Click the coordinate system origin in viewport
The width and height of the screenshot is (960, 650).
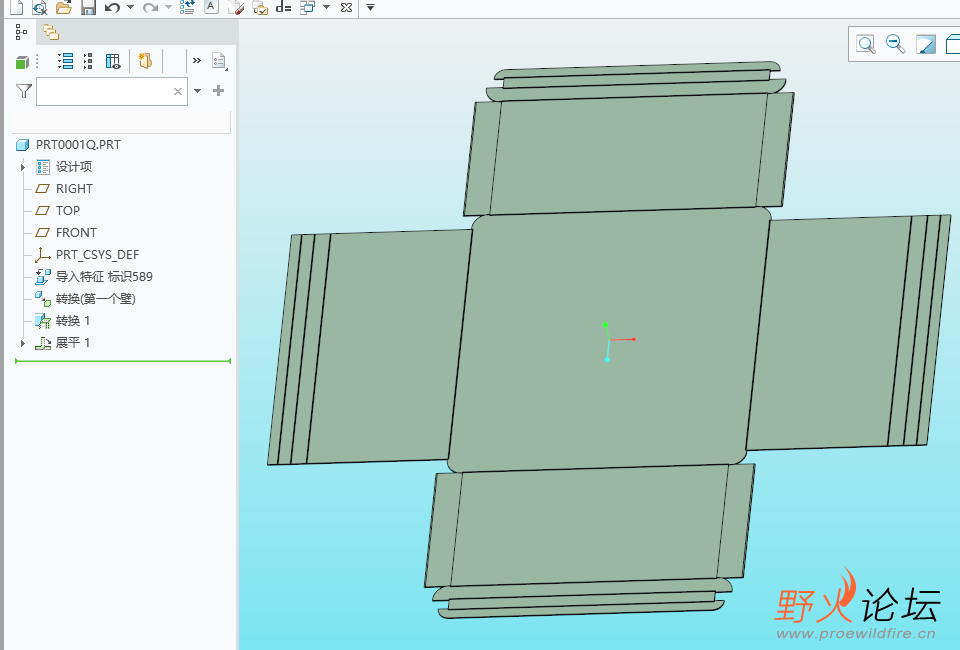(610, 339)
